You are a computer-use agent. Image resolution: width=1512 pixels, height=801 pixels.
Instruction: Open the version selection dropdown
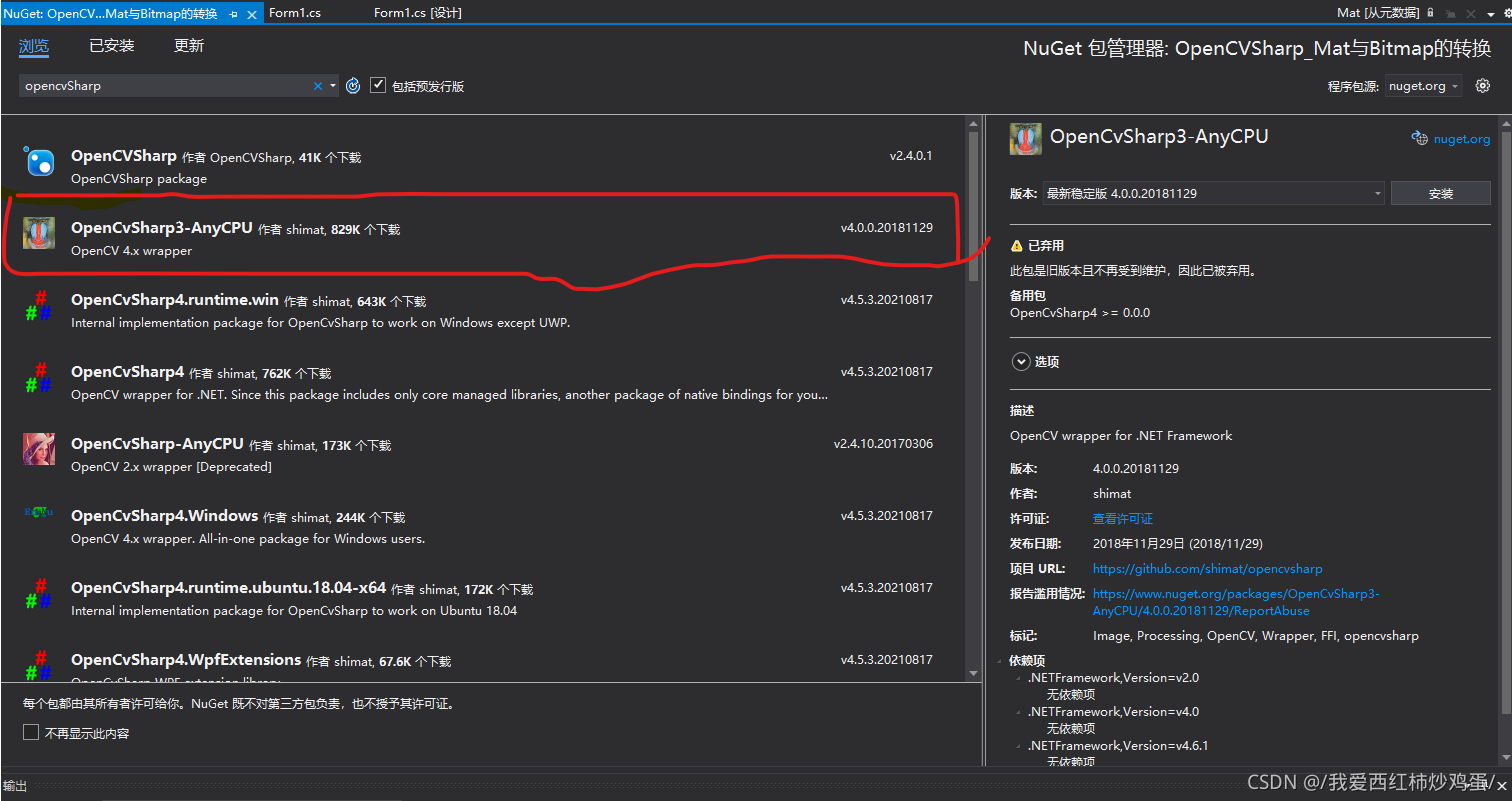point(1213,193)
